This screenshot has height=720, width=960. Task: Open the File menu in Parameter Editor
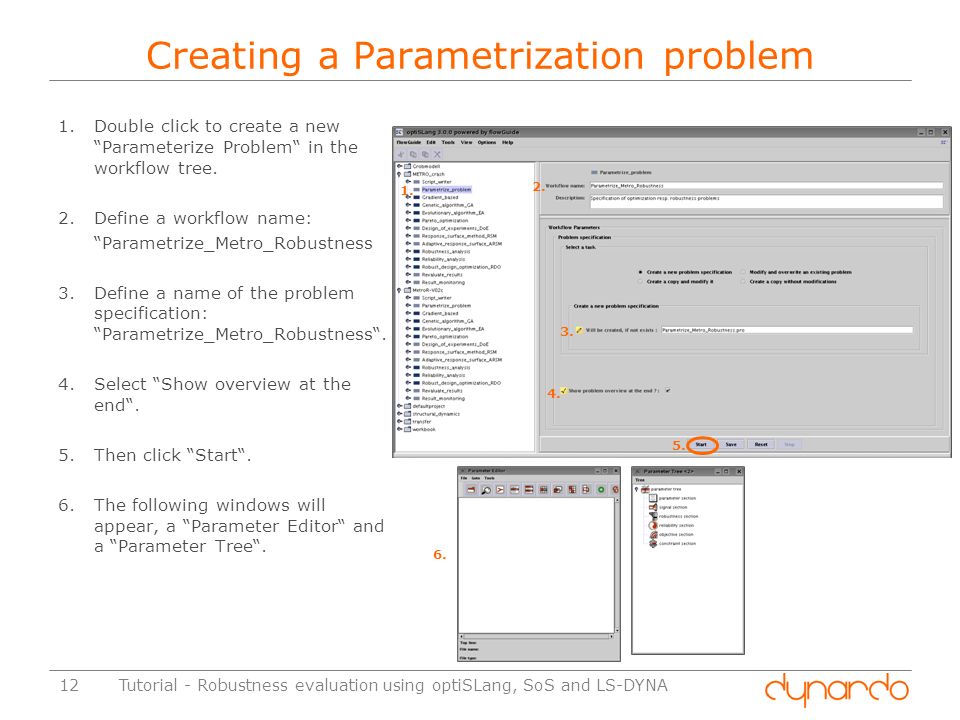pyautogui.click(x=464, y=478)
